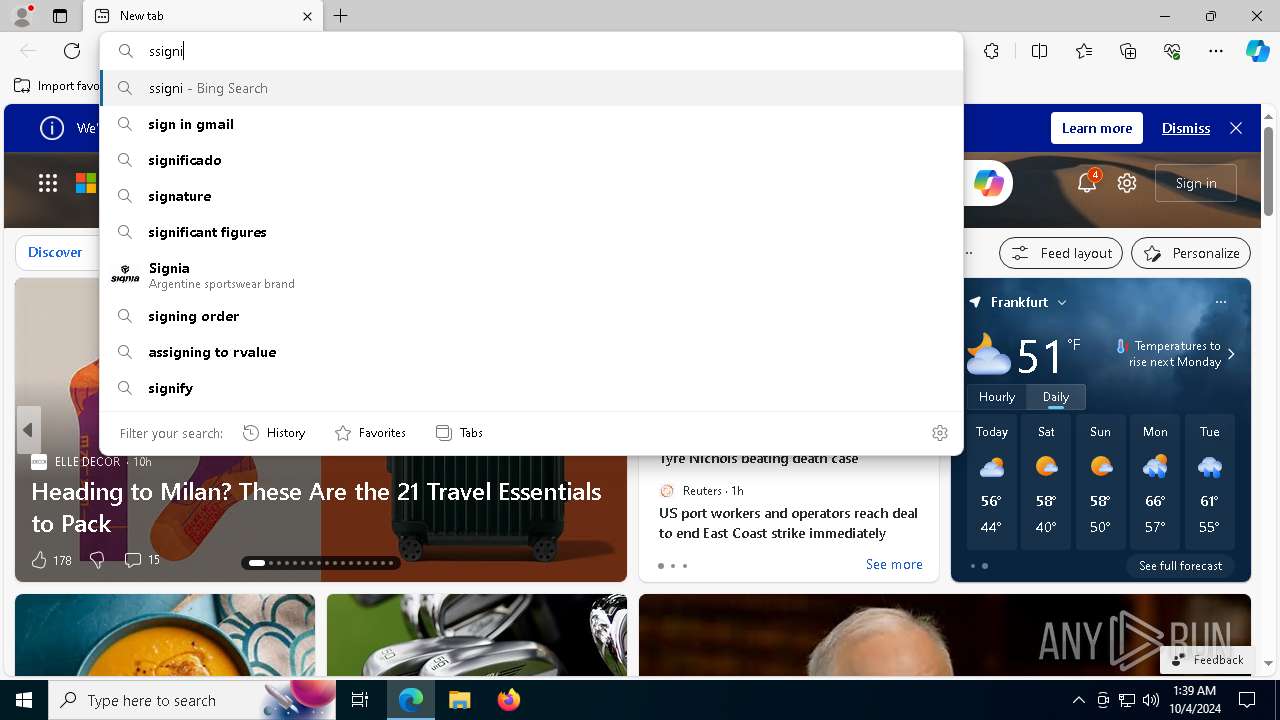Click the taskbar clock and date
This screenshot has width=1280, height=720.
[1194, 700]
